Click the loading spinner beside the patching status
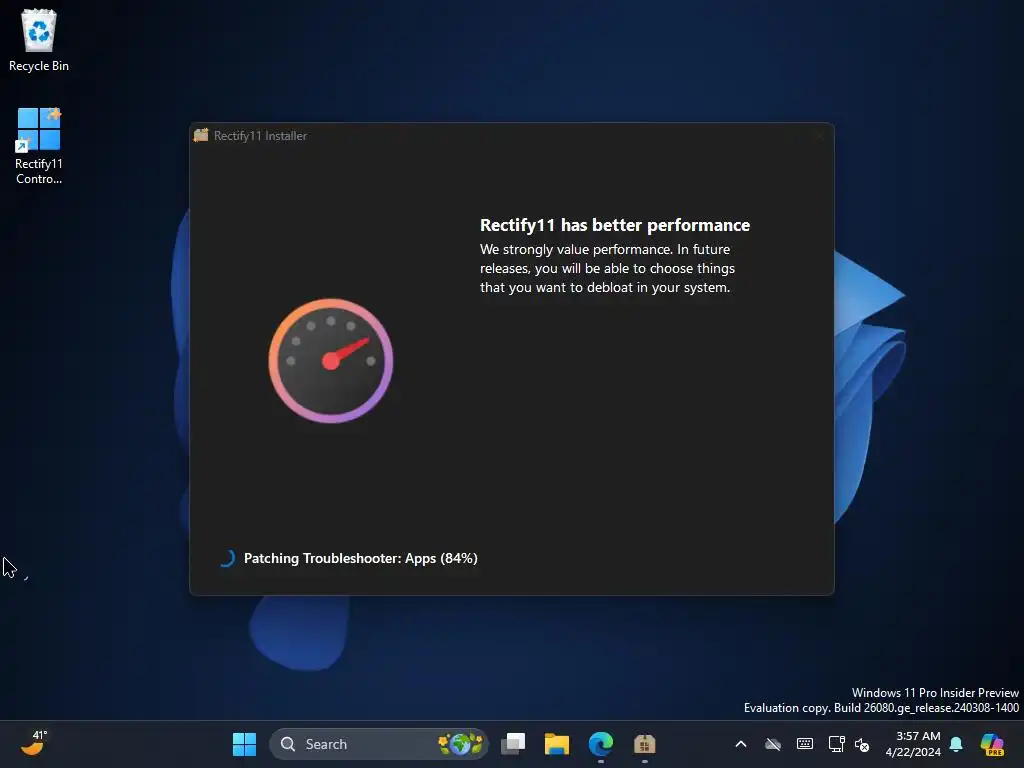Viewport: 1024px width, 768px height. [x=227, y=558]
